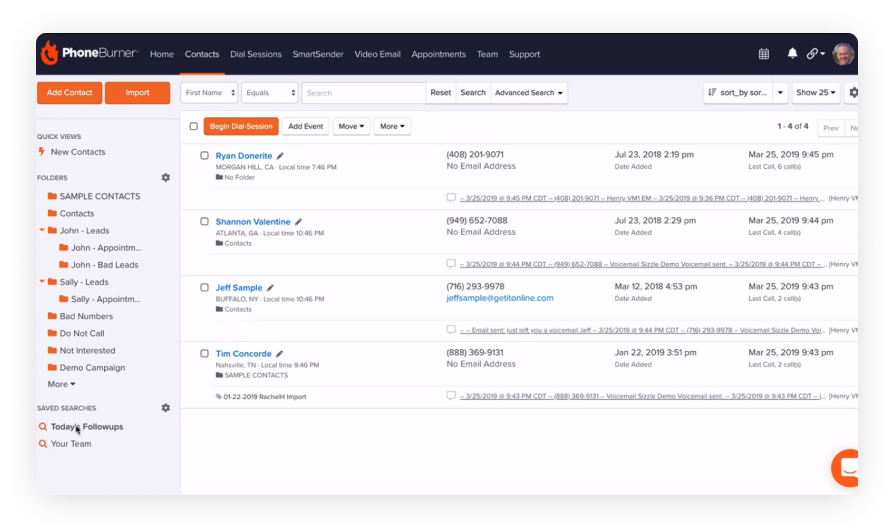Screen dimensions: 894x528
Task: Click the note icon in Shannon Valentine's row
Action: coord(451,263)
